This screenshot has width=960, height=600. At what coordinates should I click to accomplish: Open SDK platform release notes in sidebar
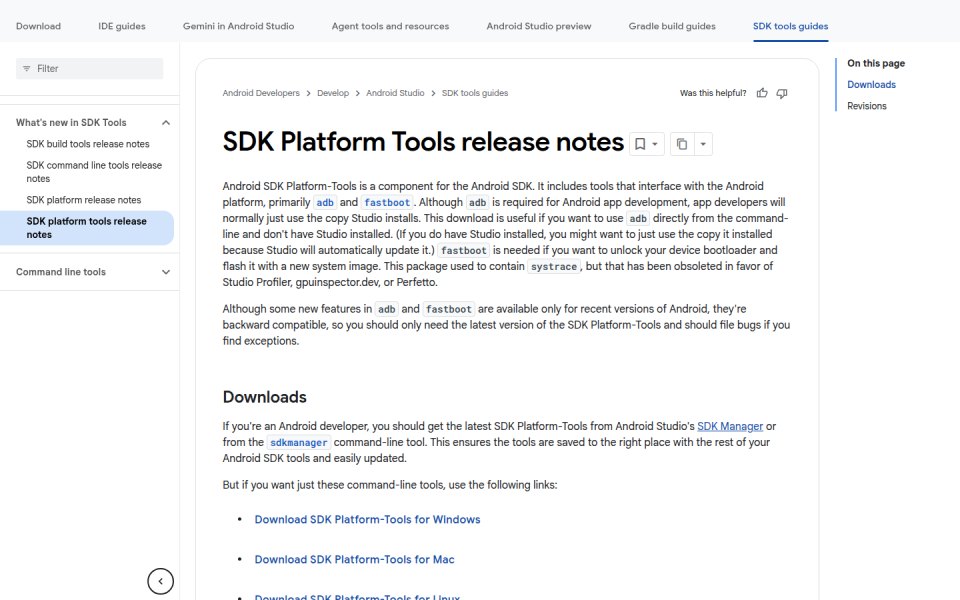83,200
